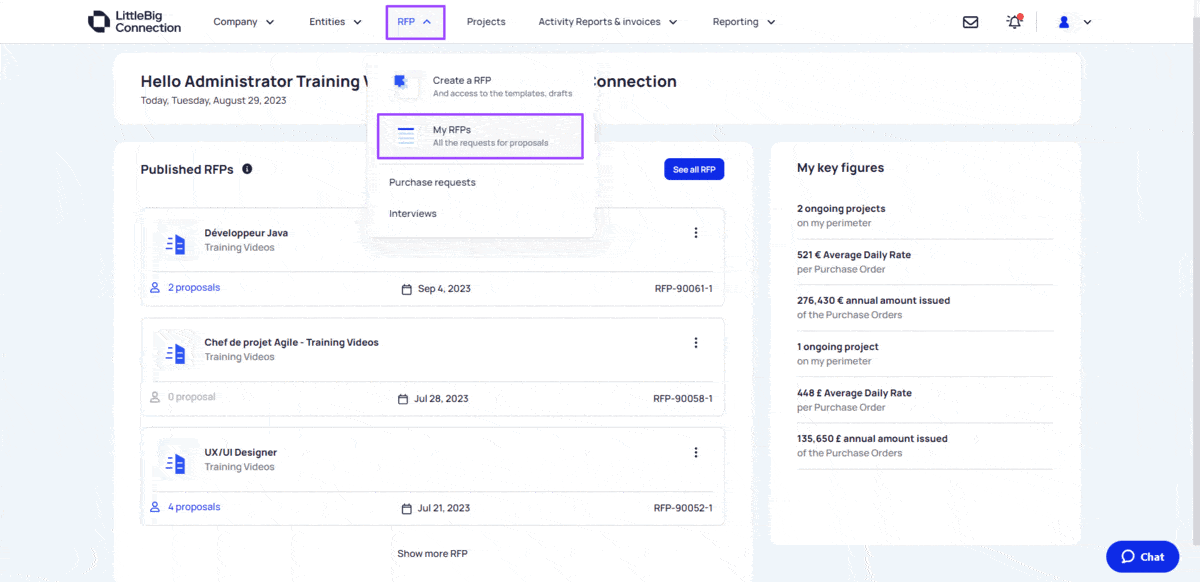Click the calendar icon beside Jul 21, 2023

click(406, 509)
